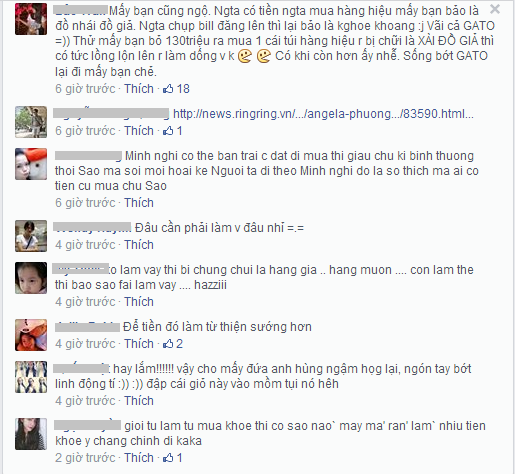Viewport: 515px width, 474px height.
Task: Open avatar beside 'Để tiền đó làm từ thiện'
Action: point(31,335)
